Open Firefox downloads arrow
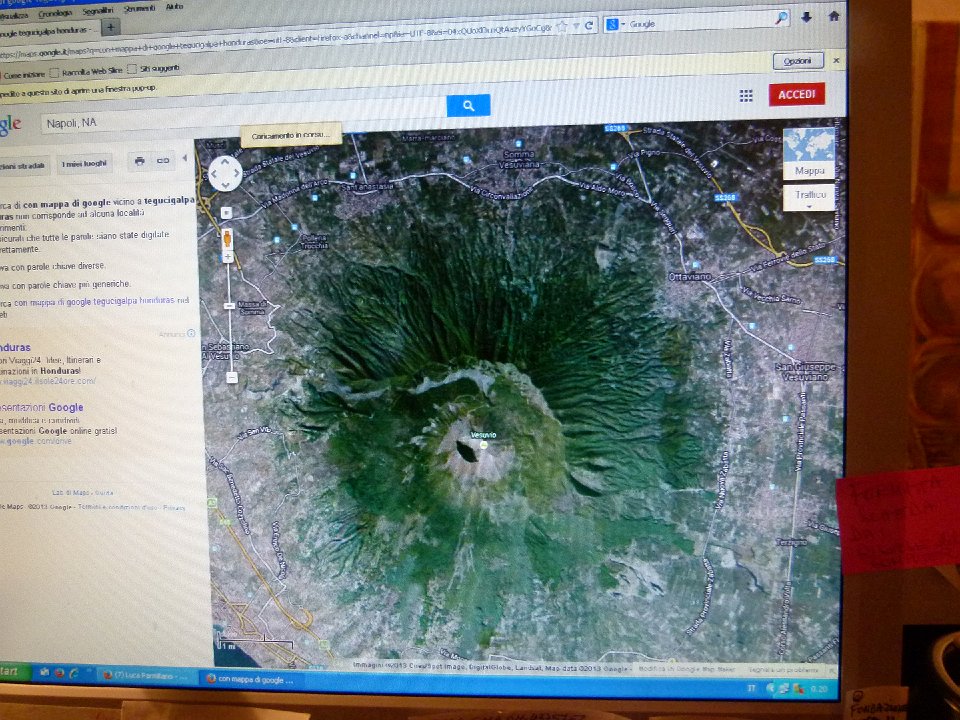 (x=806, y=17)
